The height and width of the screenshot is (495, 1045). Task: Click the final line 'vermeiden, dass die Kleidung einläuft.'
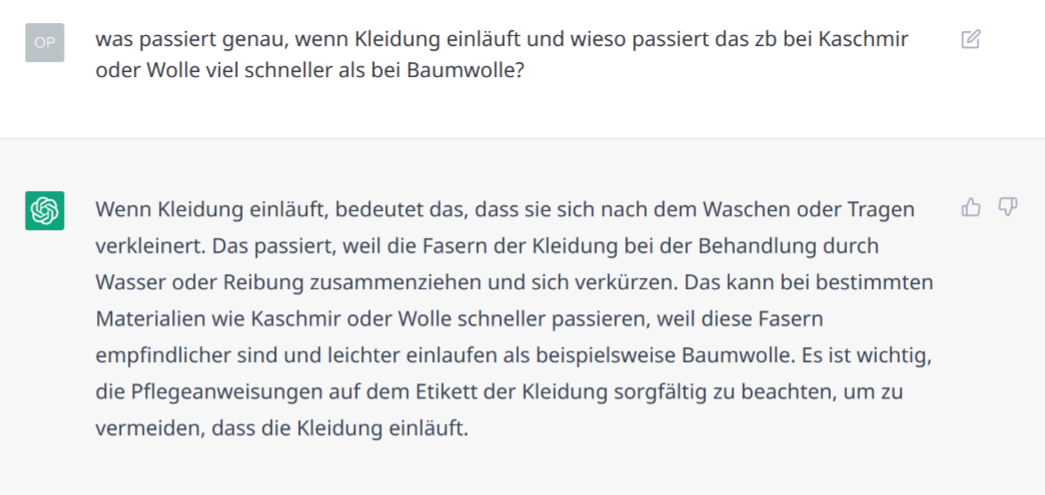coord(282,428)
